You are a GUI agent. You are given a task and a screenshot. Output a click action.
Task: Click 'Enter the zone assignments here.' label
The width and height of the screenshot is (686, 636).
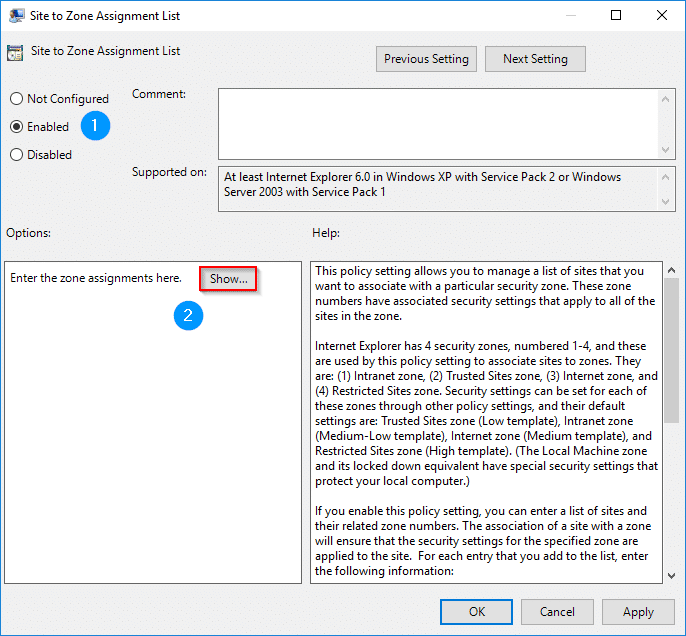click(x=96, y=278)
